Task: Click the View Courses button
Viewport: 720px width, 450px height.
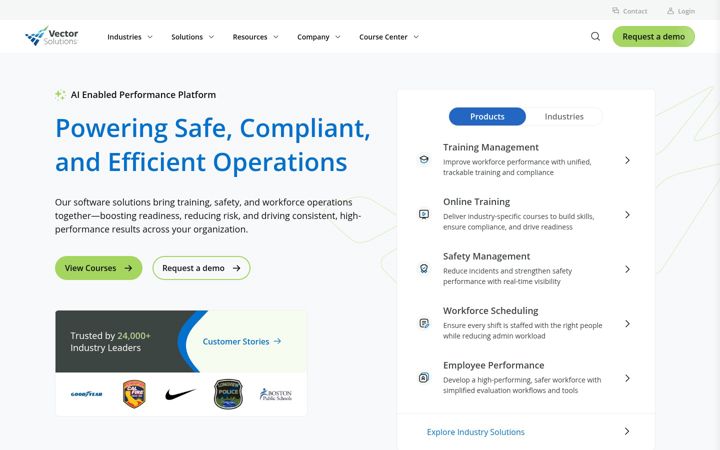Action: pyautogui.click(x=99, y=268)
